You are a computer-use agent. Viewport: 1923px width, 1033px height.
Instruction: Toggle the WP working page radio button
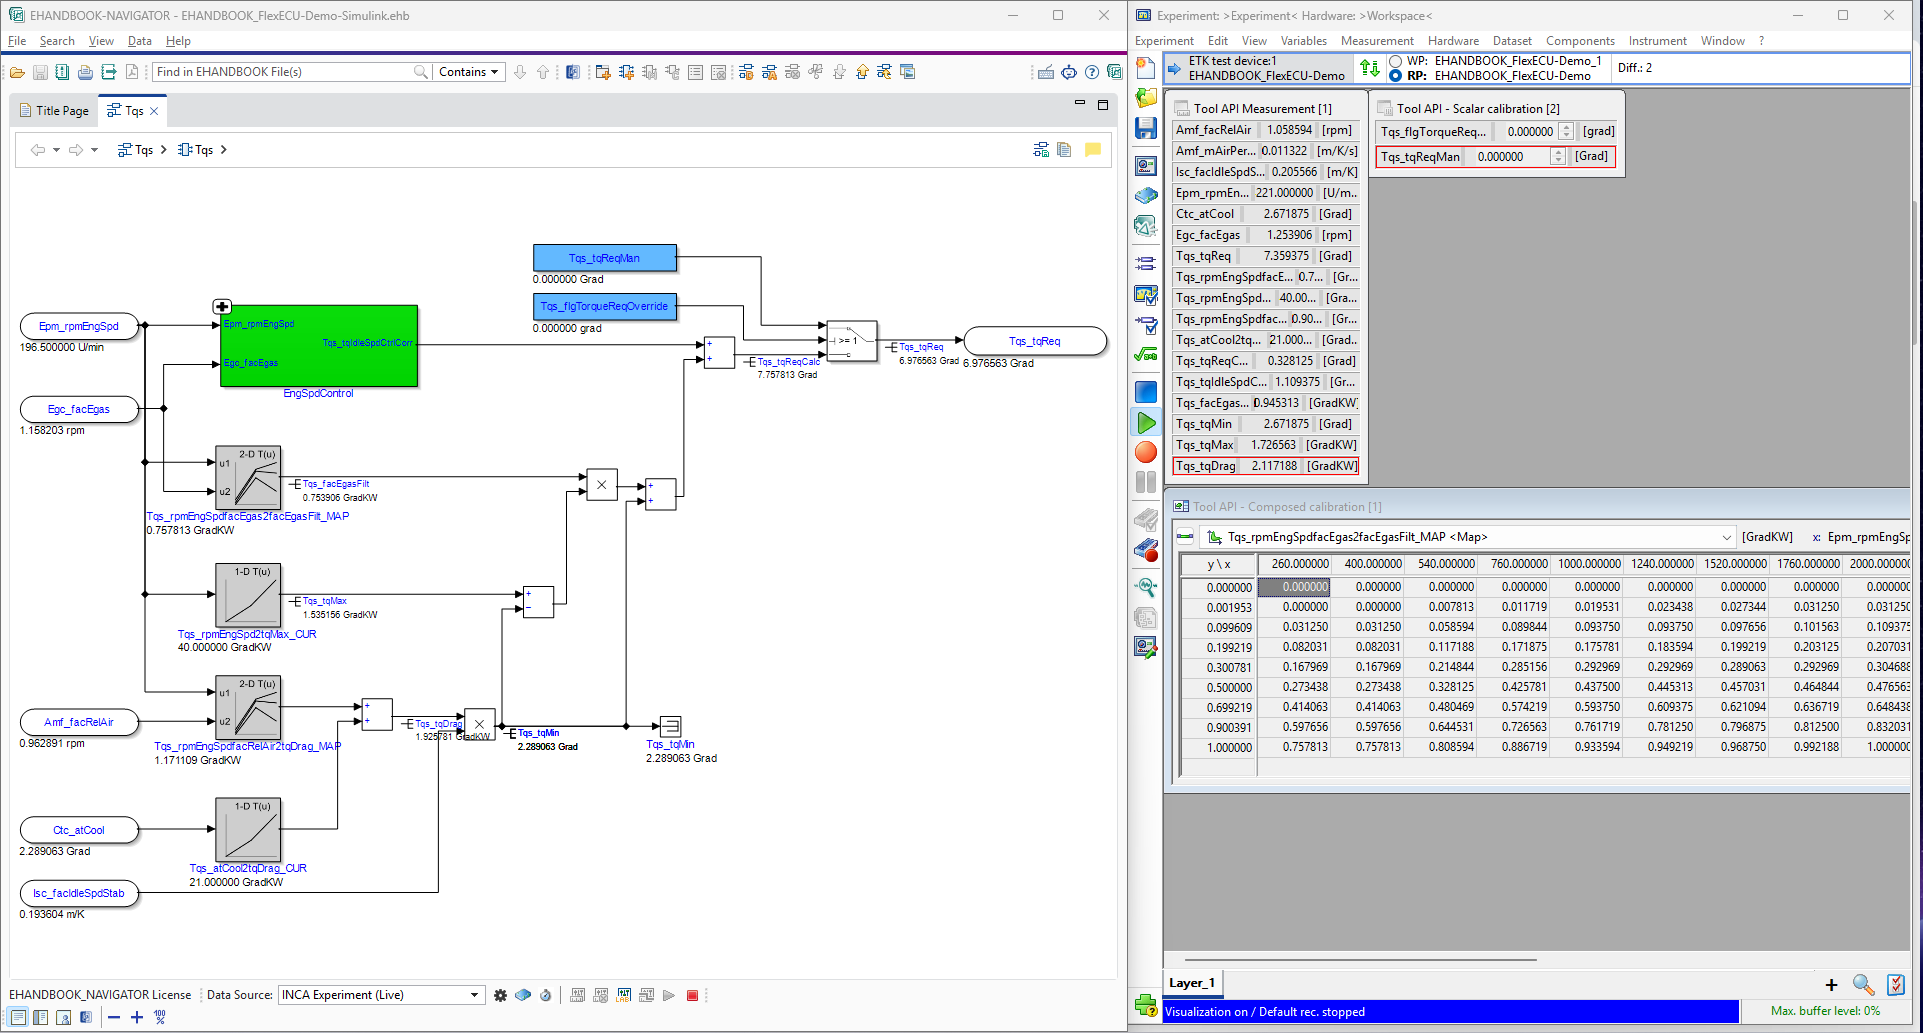[1394, 60]
